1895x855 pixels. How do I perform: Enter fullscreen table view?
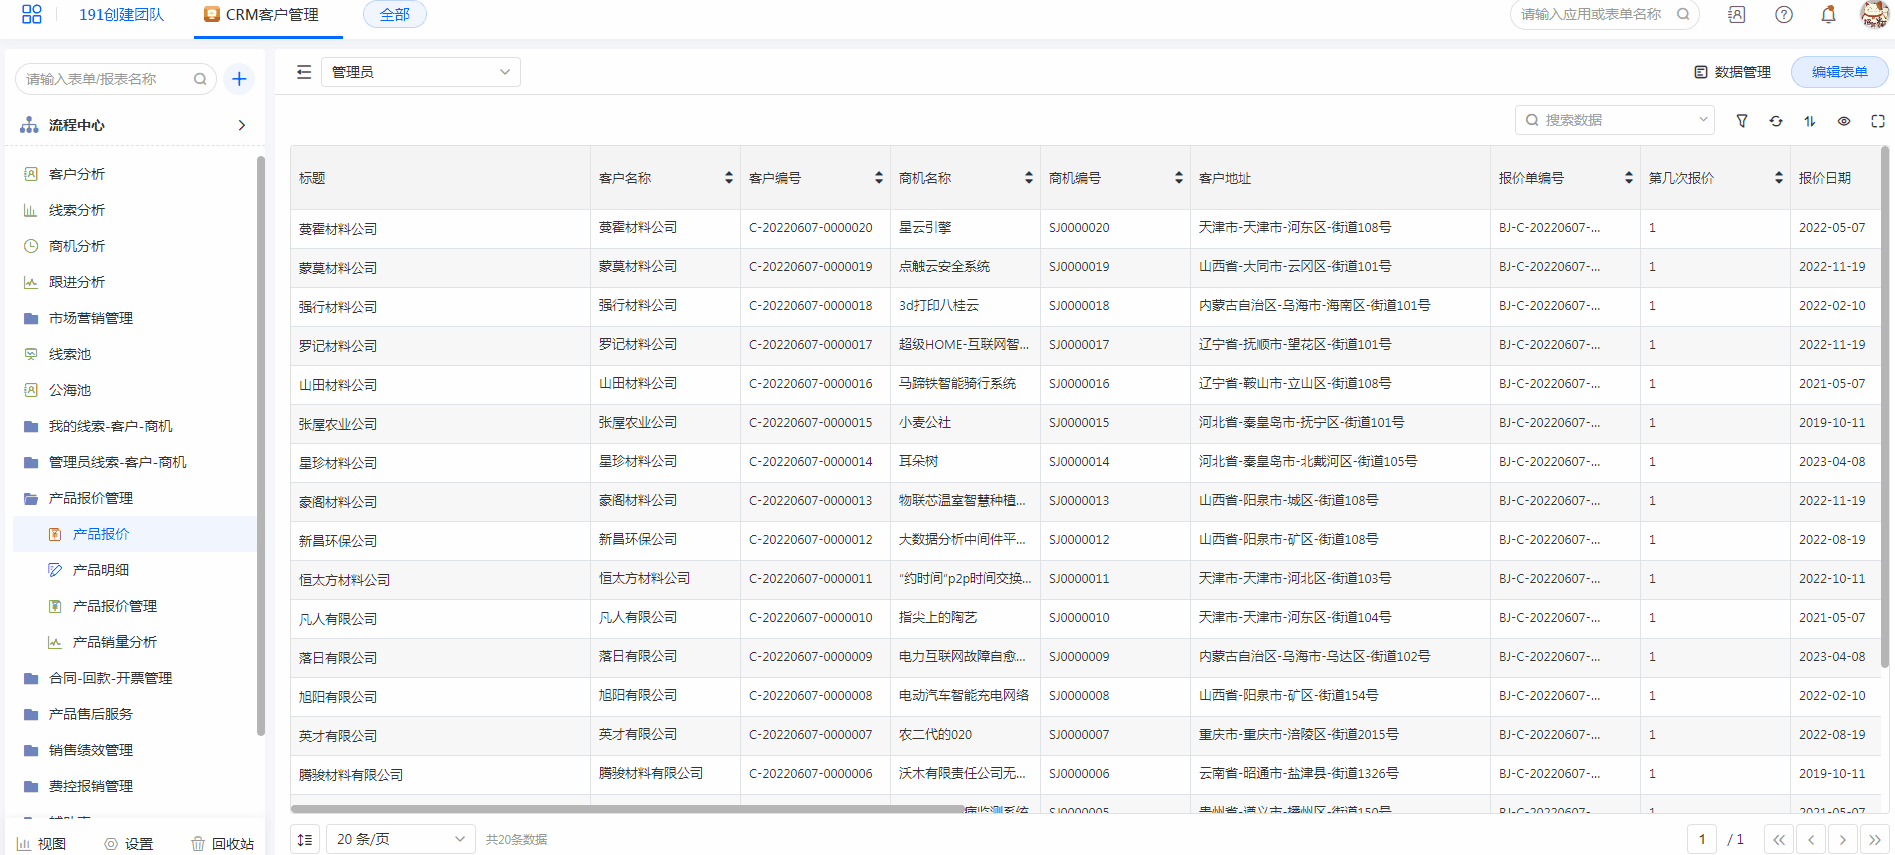click(1878, 121)
